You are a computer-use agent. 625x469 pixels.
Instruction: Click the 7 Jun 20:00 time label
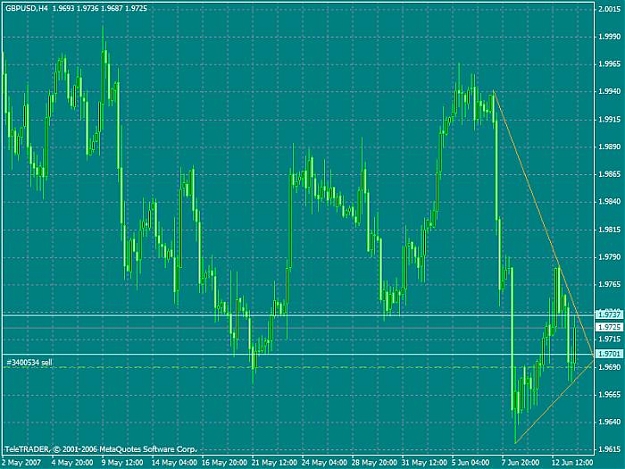[x=521, y=463]
